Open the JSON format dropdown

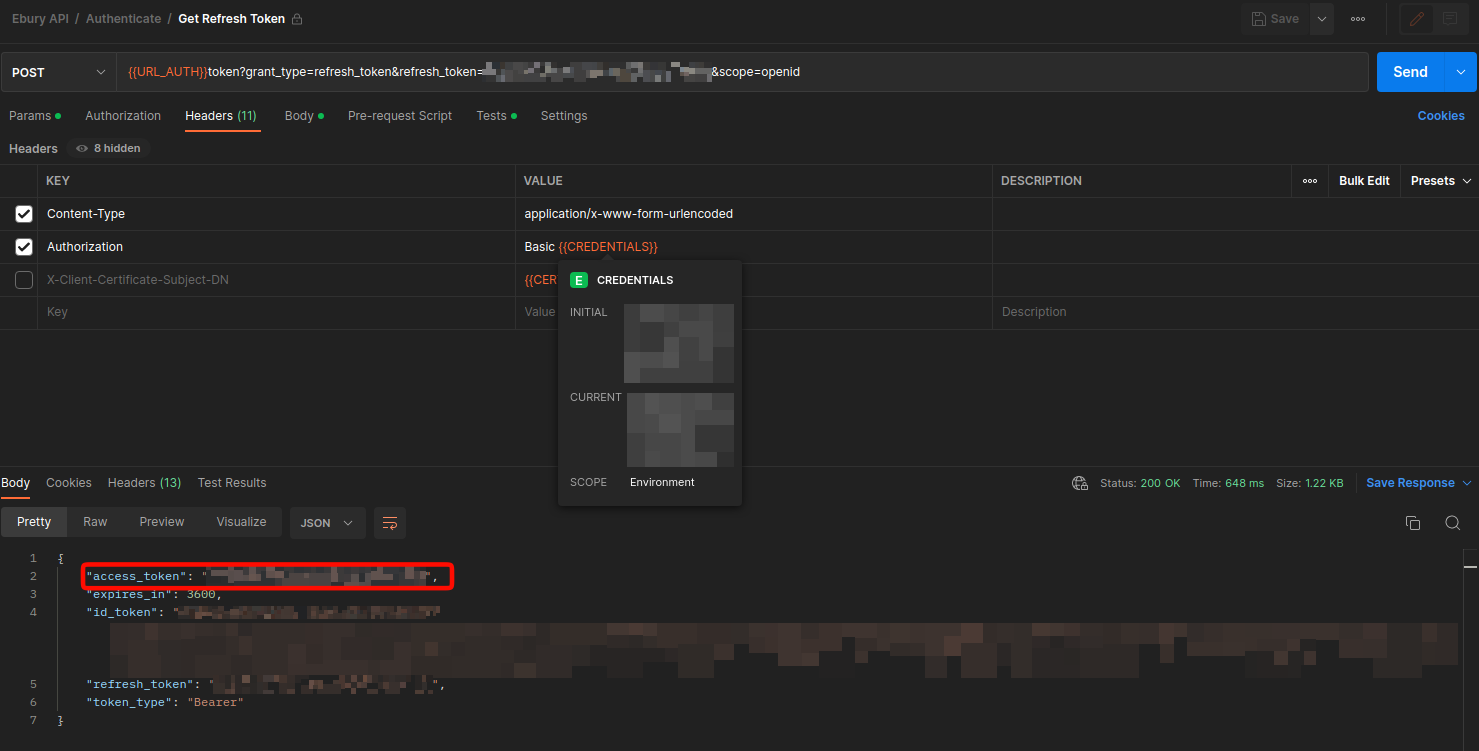click(327, 523)
